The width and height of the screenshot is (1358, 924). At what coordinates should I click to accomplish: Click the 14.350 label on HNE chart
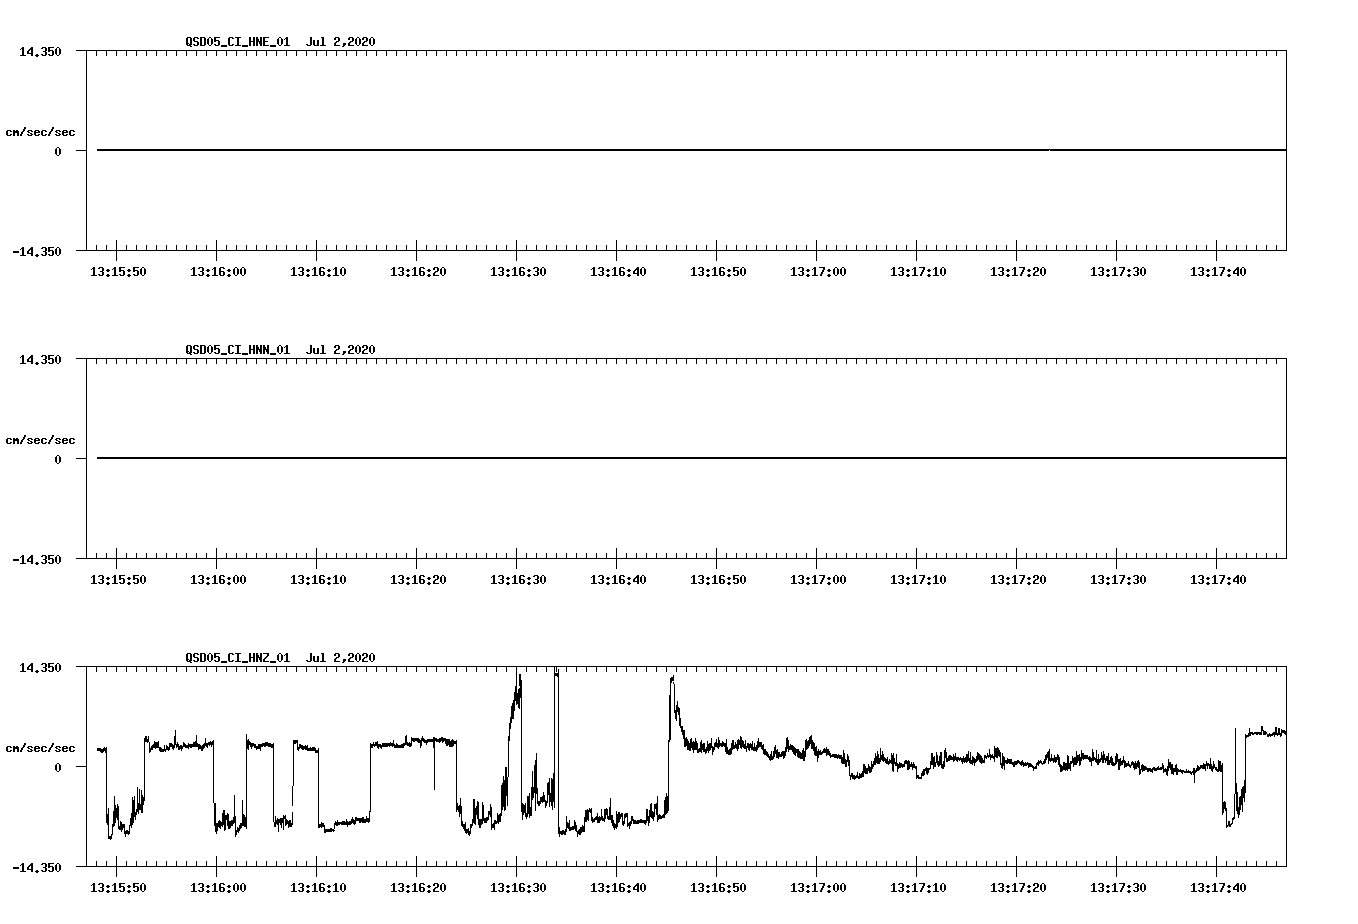click(40, 51)
